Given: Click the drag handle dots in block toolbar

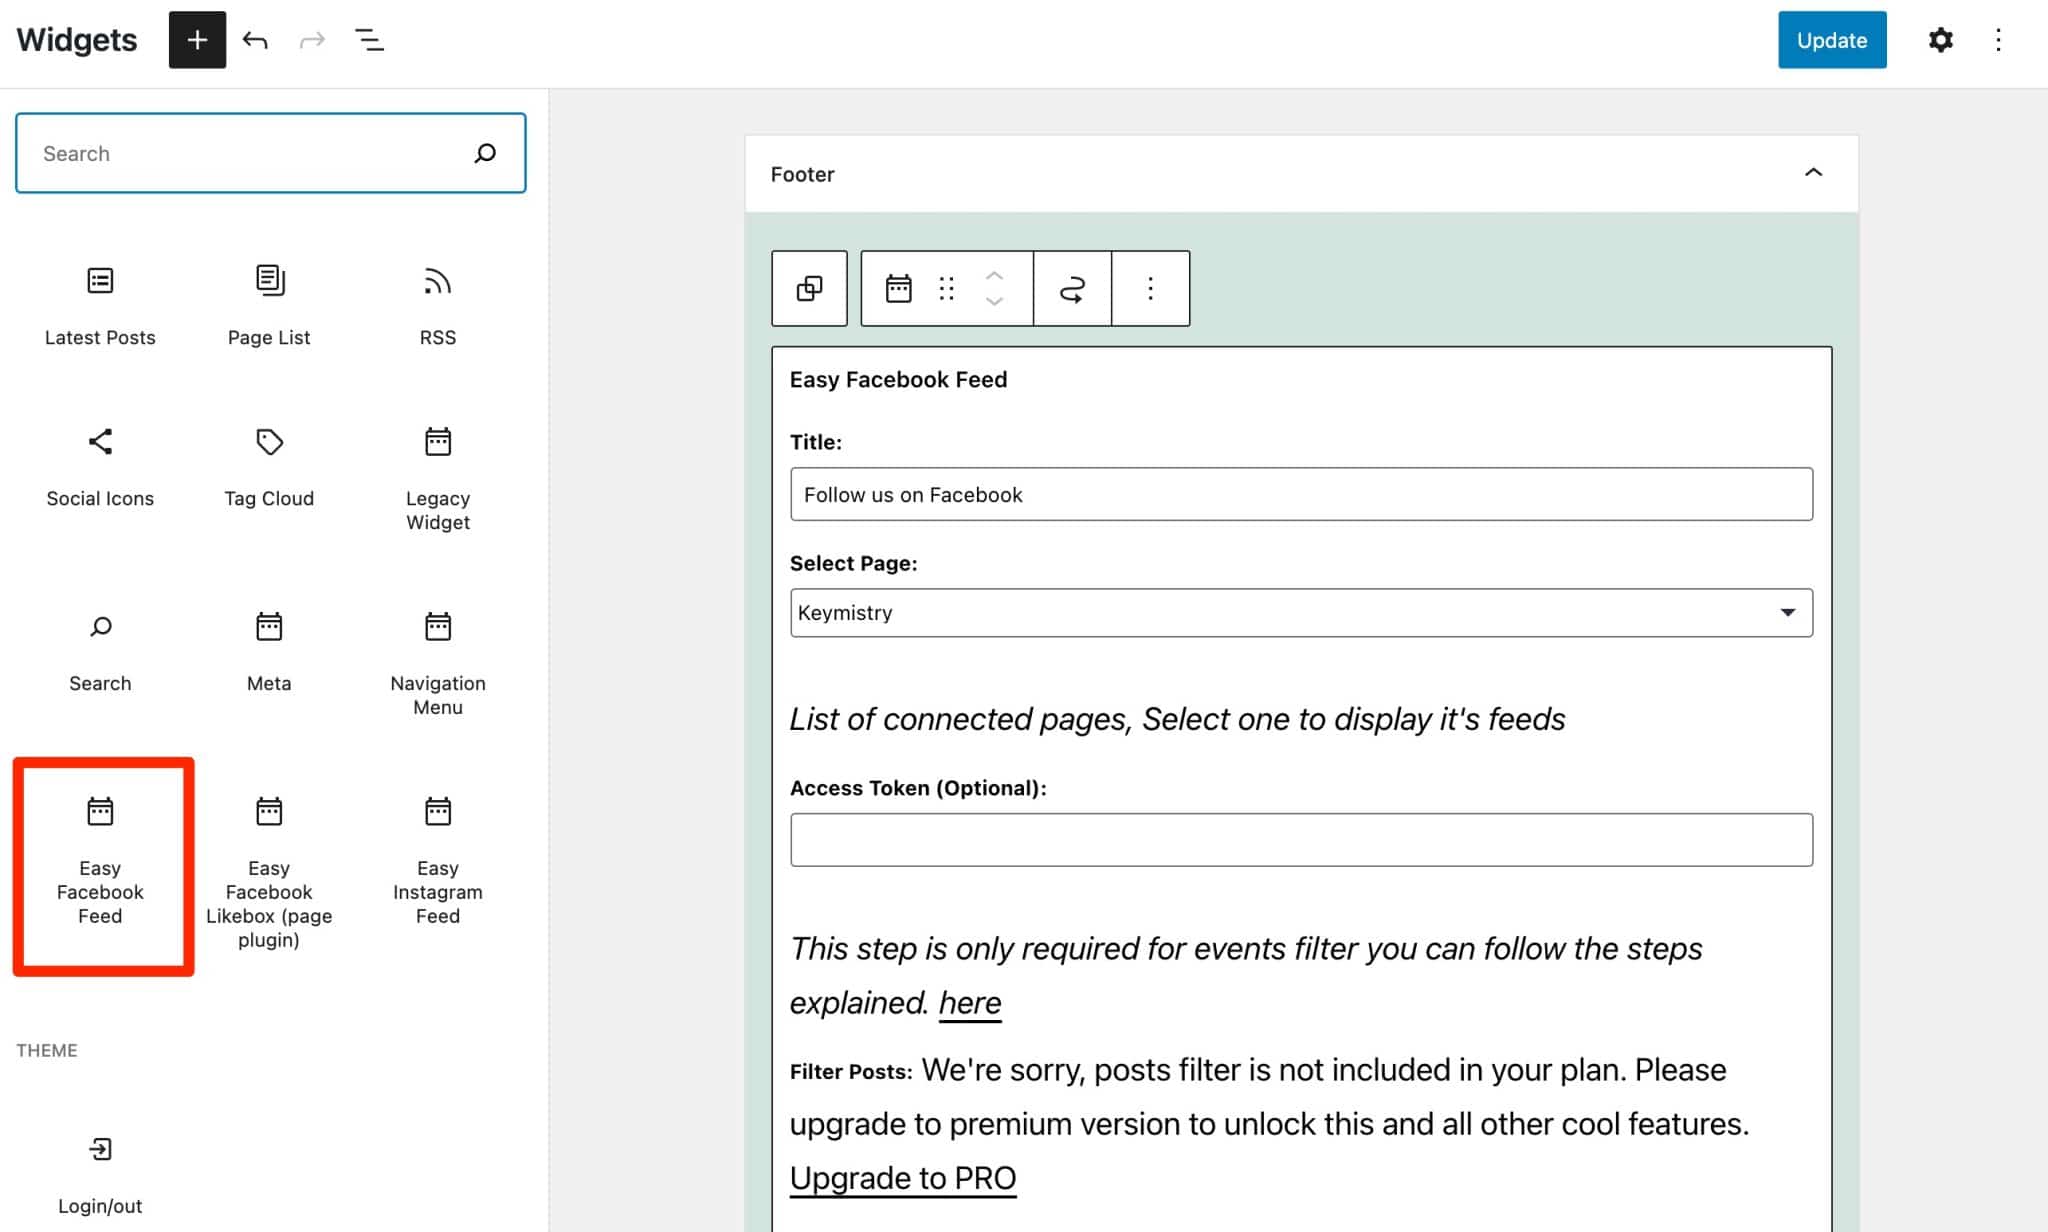Looking at the screenshot, I should (x=946, y=289).
